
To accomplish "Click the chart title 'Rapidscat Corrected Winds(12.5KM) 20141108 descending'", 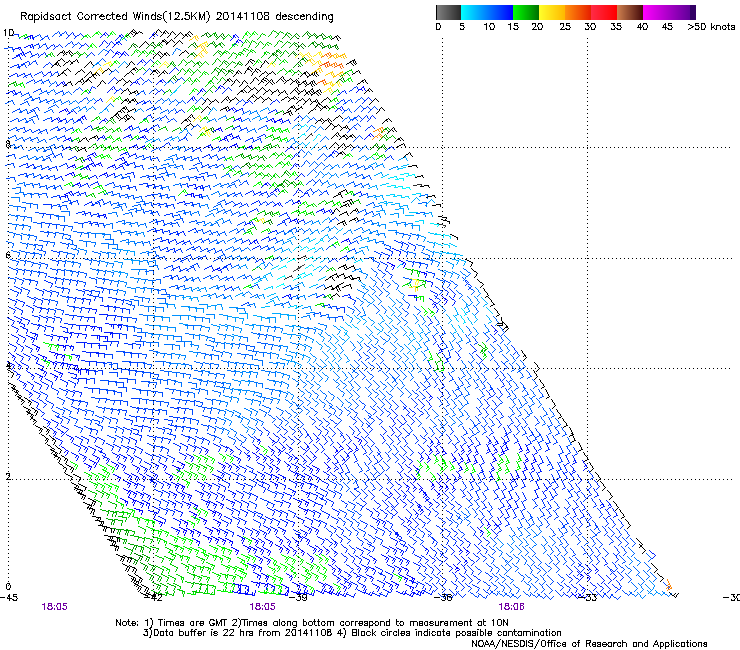I will [x=177, y=17].
